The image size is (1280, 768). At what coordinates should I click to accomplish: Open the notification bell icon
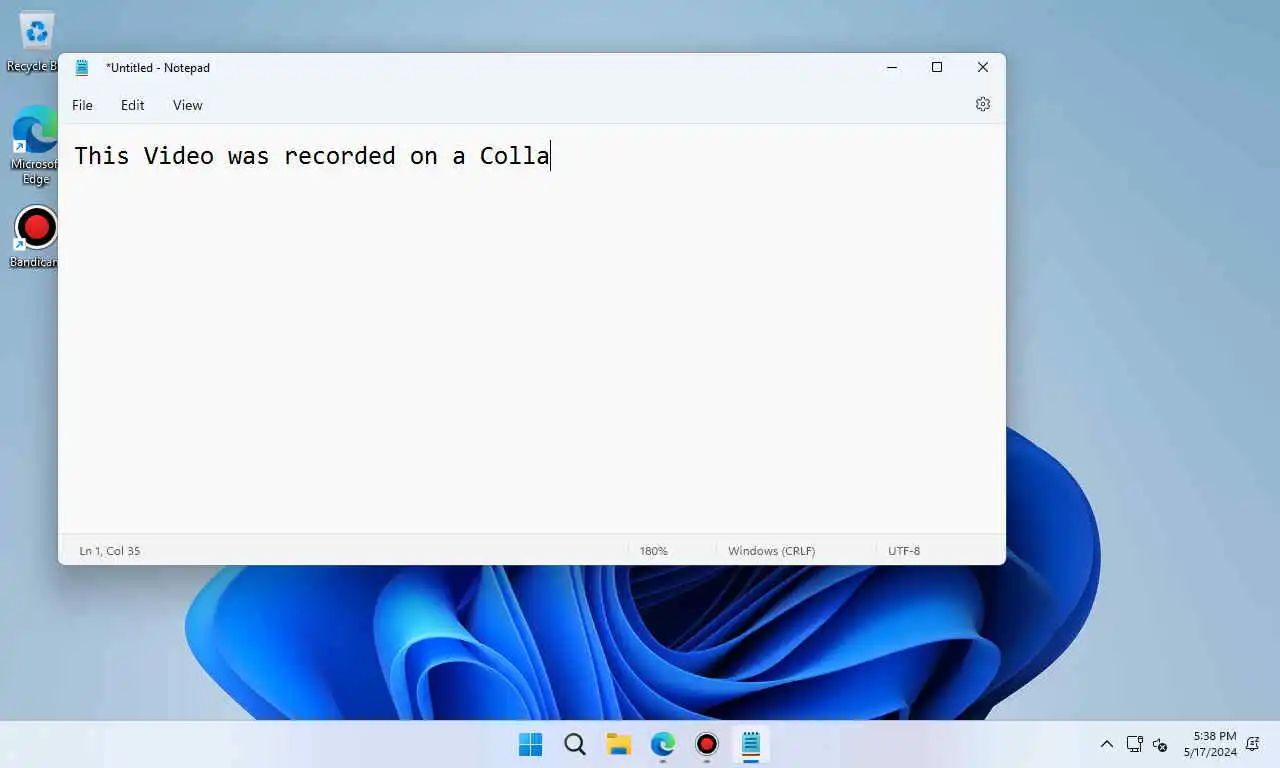(x=1252, y=744)
